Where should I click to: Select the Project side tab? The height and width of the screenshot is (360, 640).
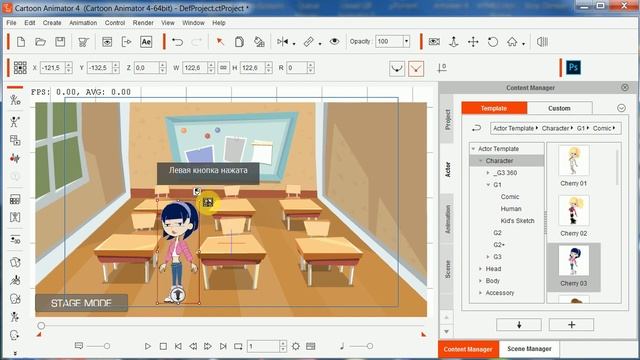tap(447, 120)
